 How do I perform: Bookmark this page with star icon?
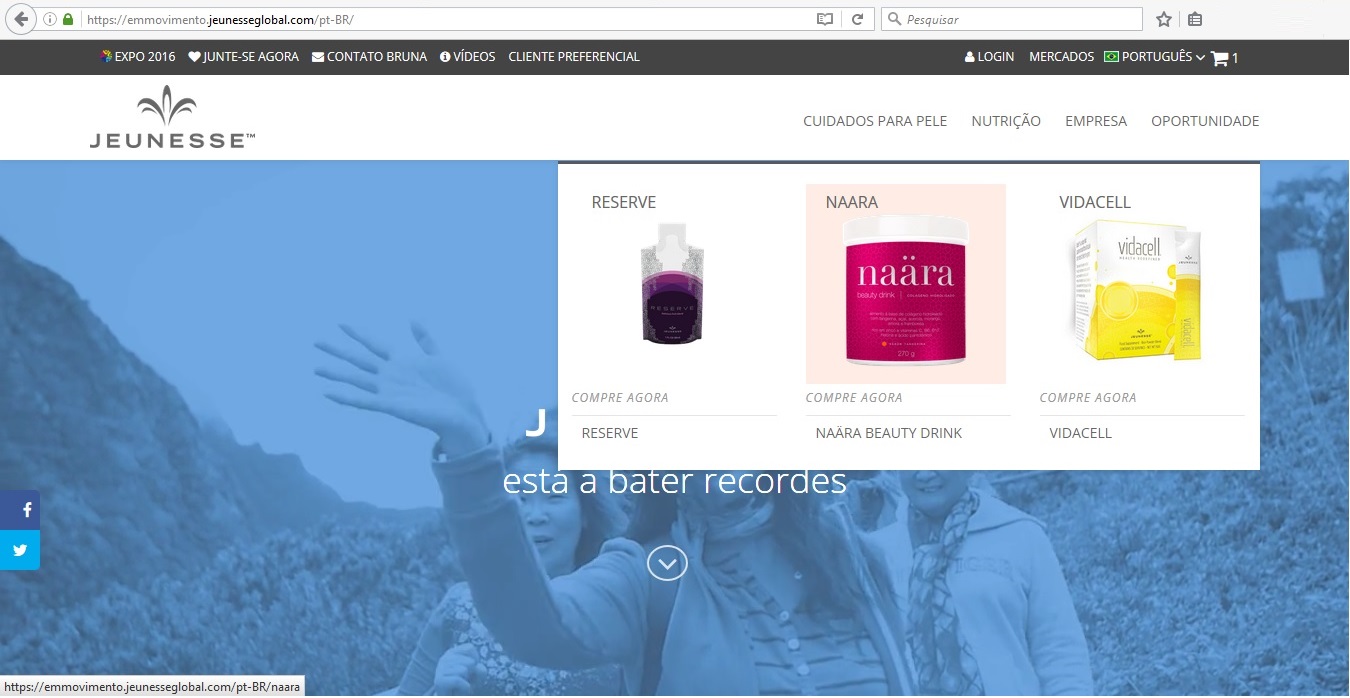1164,19
